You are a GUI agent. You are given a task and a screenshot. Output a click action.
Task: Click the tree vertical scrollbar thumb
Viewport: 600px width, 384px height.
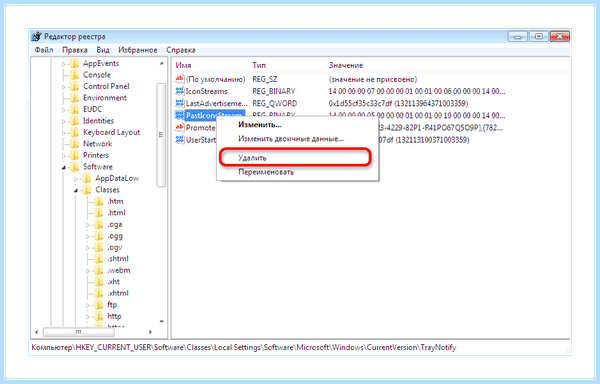pyautogui.click(x=161, y=135)
